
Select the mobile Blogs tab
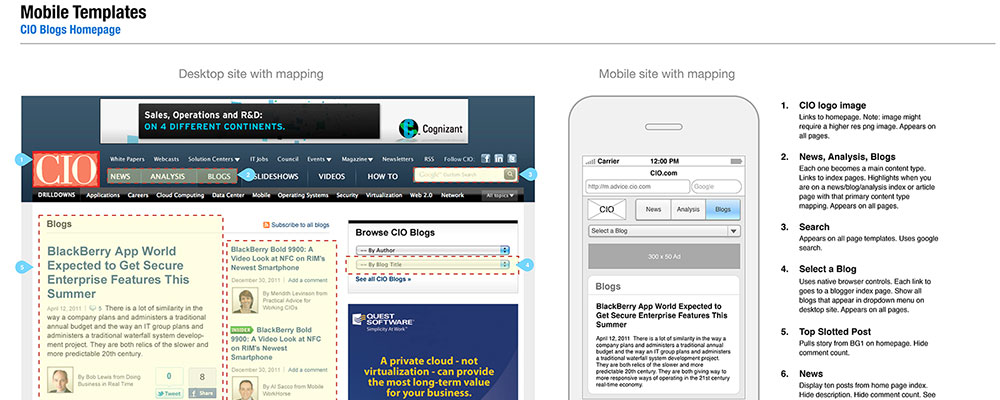[723, 209]
